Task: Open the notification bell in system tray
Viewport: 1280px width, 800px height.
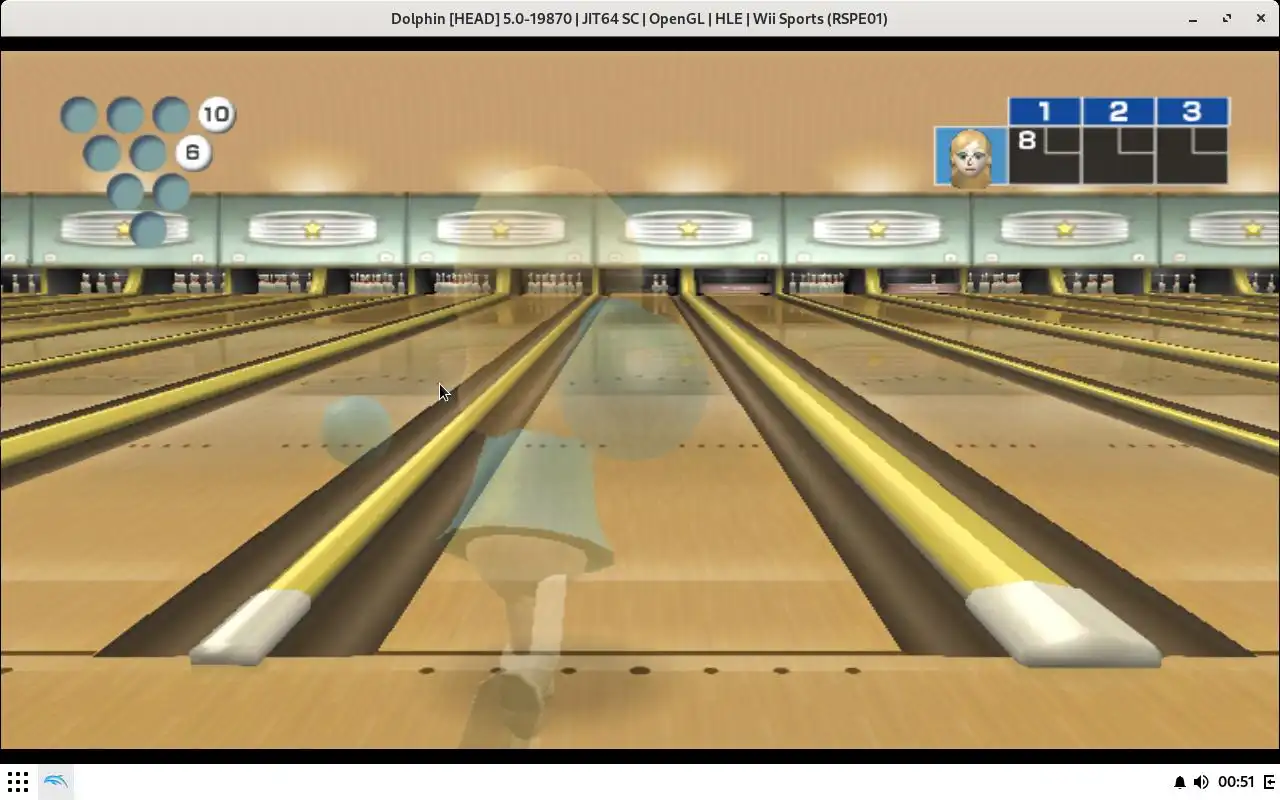Action: tap(1179, 782)
